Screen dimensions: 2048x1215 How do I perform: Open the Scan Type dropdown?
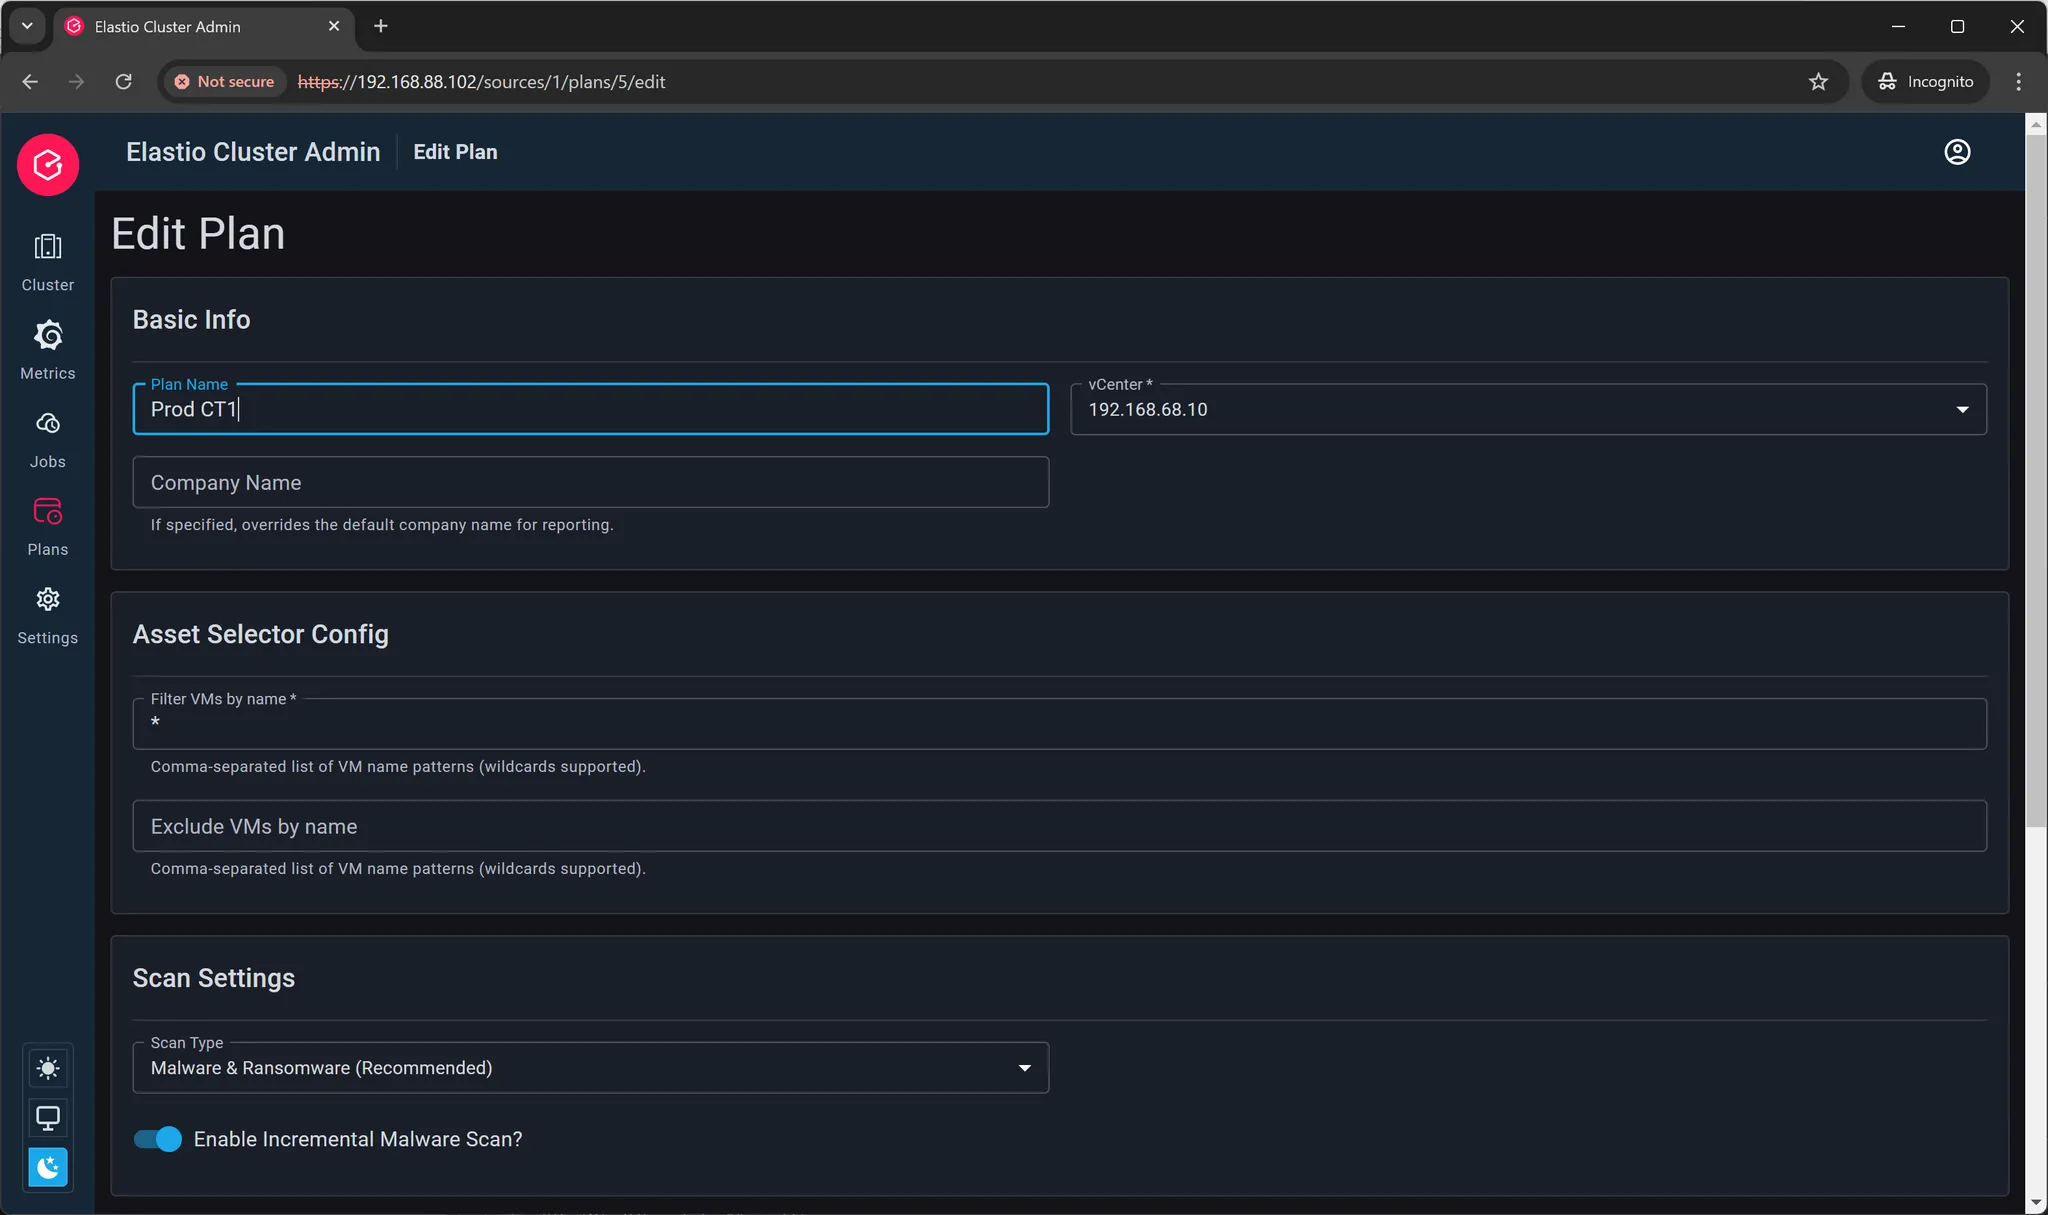click(590, 1067)
